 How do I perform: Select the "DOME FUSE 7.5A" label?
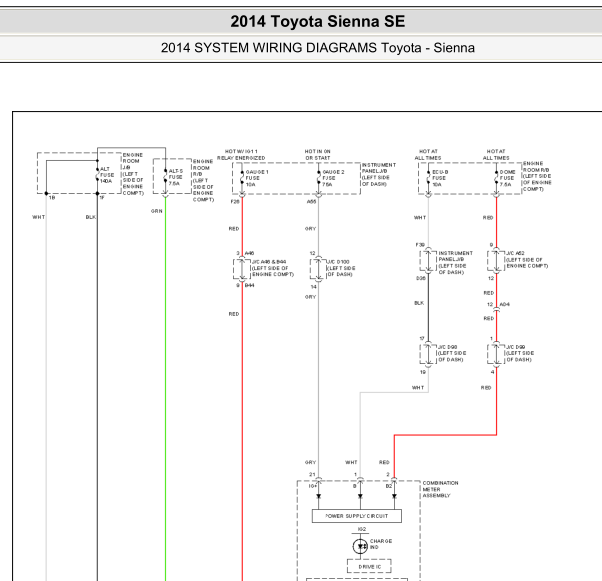[507, 178]
